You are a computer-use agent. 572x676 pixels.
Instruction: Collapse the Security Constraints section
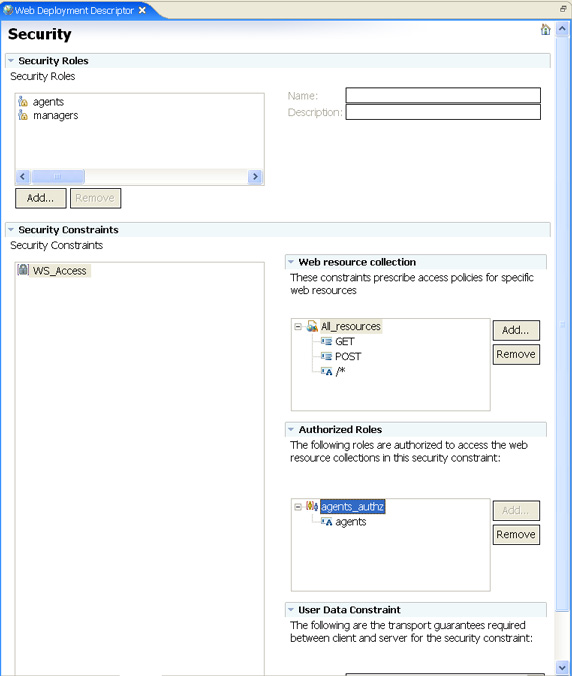[11, 230]
